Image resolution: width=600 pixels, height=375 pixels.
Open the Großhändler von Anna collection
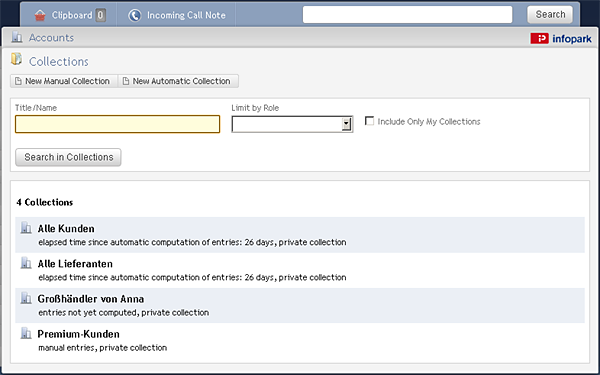pos(91,299)
